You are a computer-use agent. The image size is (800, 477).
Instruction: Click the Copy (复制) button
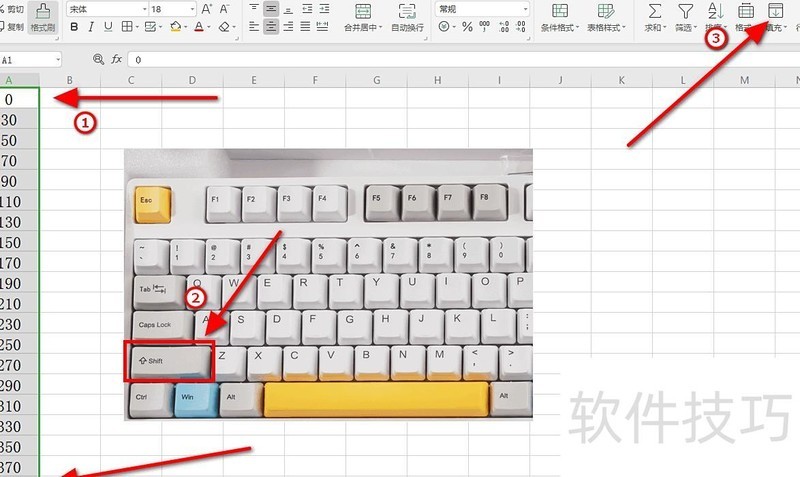tap(11, 27)
